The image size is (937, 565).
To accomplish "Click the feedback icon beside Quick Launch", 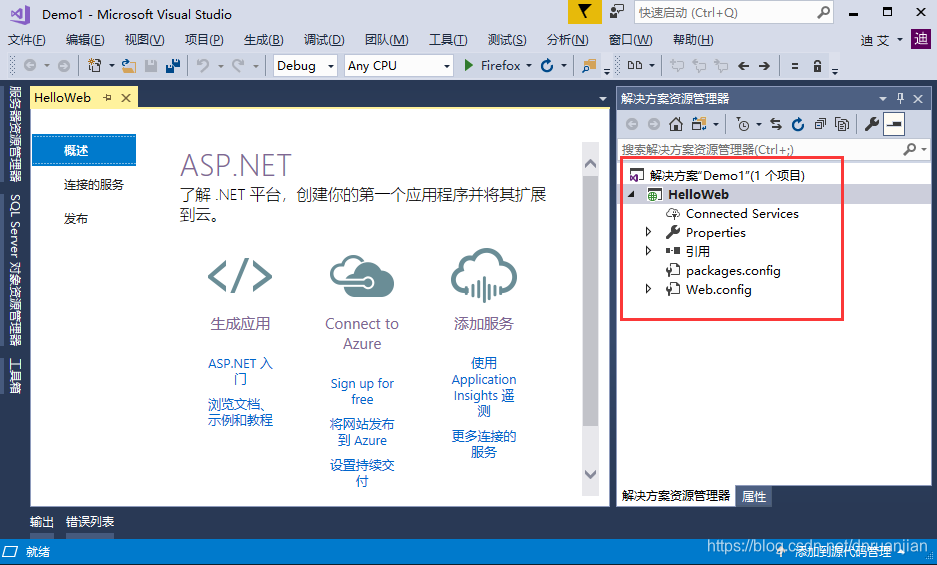I will pos(616,12).
